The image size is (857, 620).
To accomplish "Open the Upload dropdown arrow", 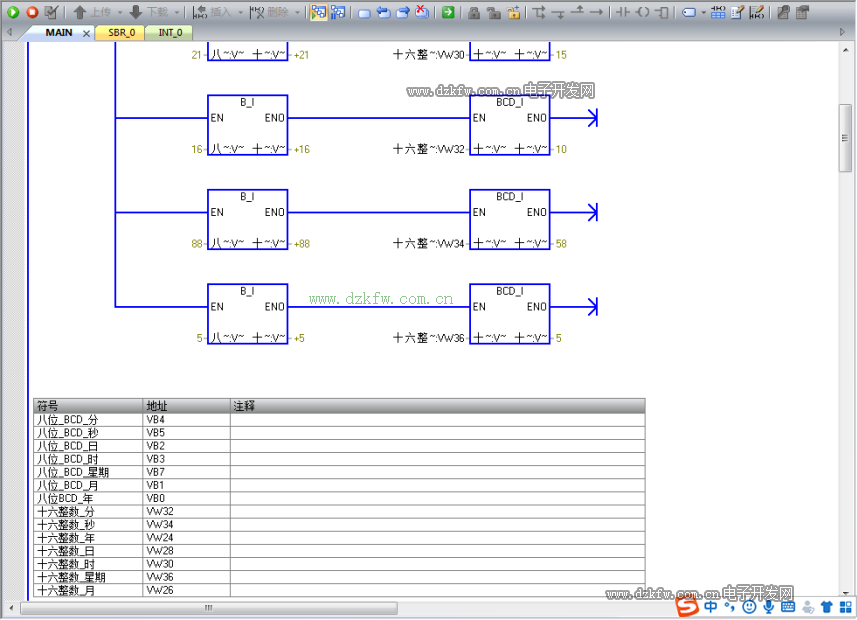I will tap(120, 12).
